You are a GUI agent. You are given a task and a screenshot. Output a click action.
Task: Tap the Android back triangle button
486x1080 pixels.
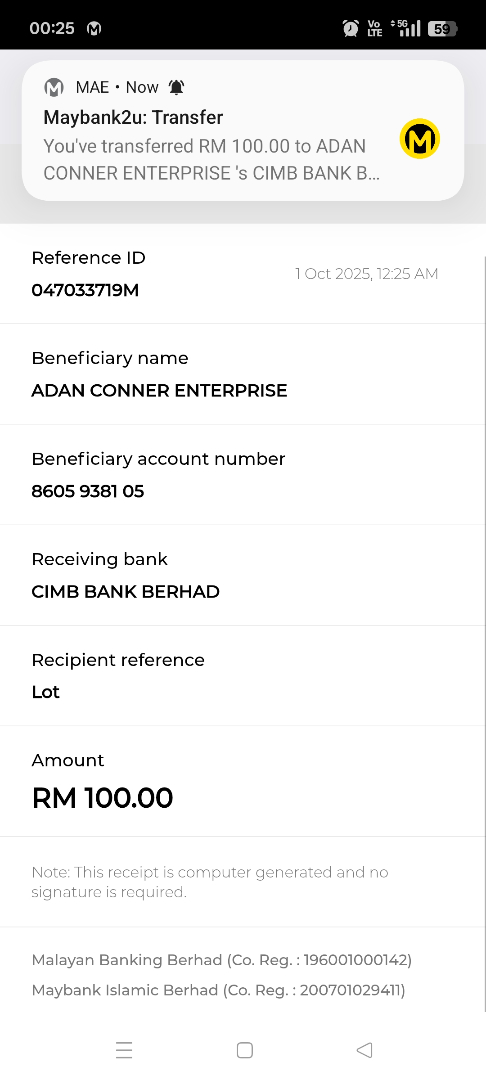[x=364, y=1050]
